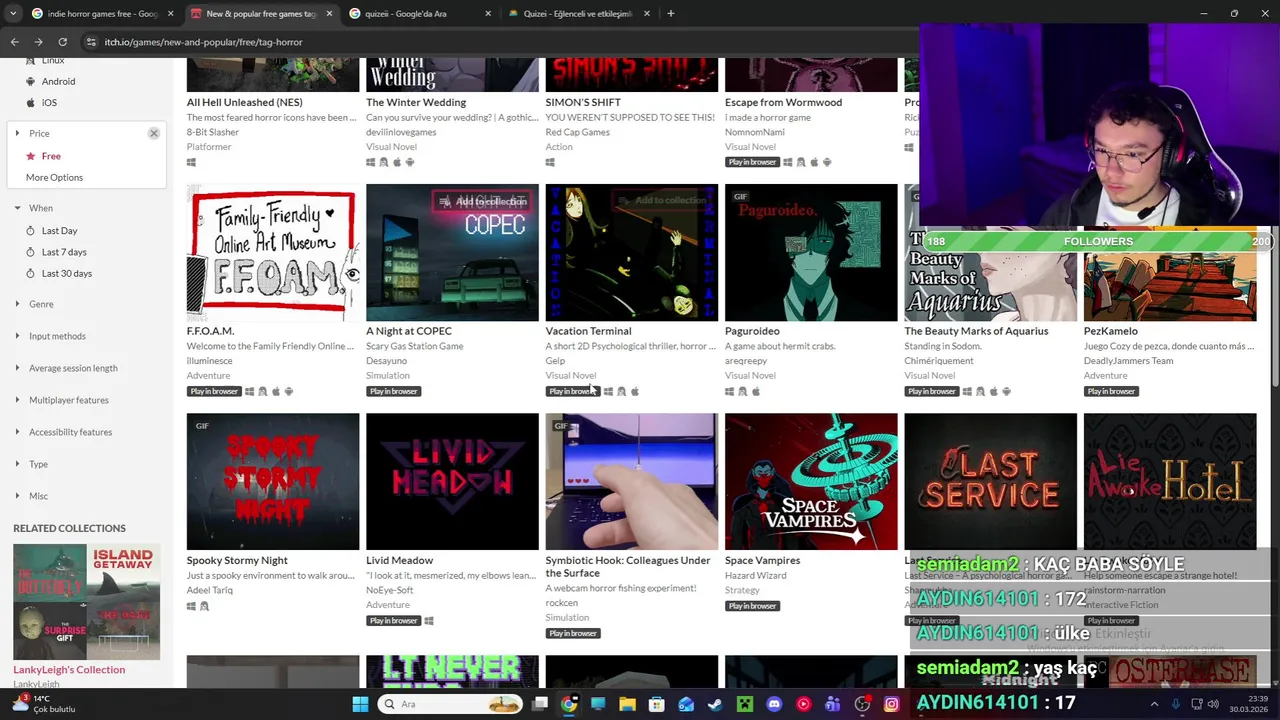Close the quizeii Google'da Ara tab
This screenshot has width=1280, height=720.
click(488, 14)
